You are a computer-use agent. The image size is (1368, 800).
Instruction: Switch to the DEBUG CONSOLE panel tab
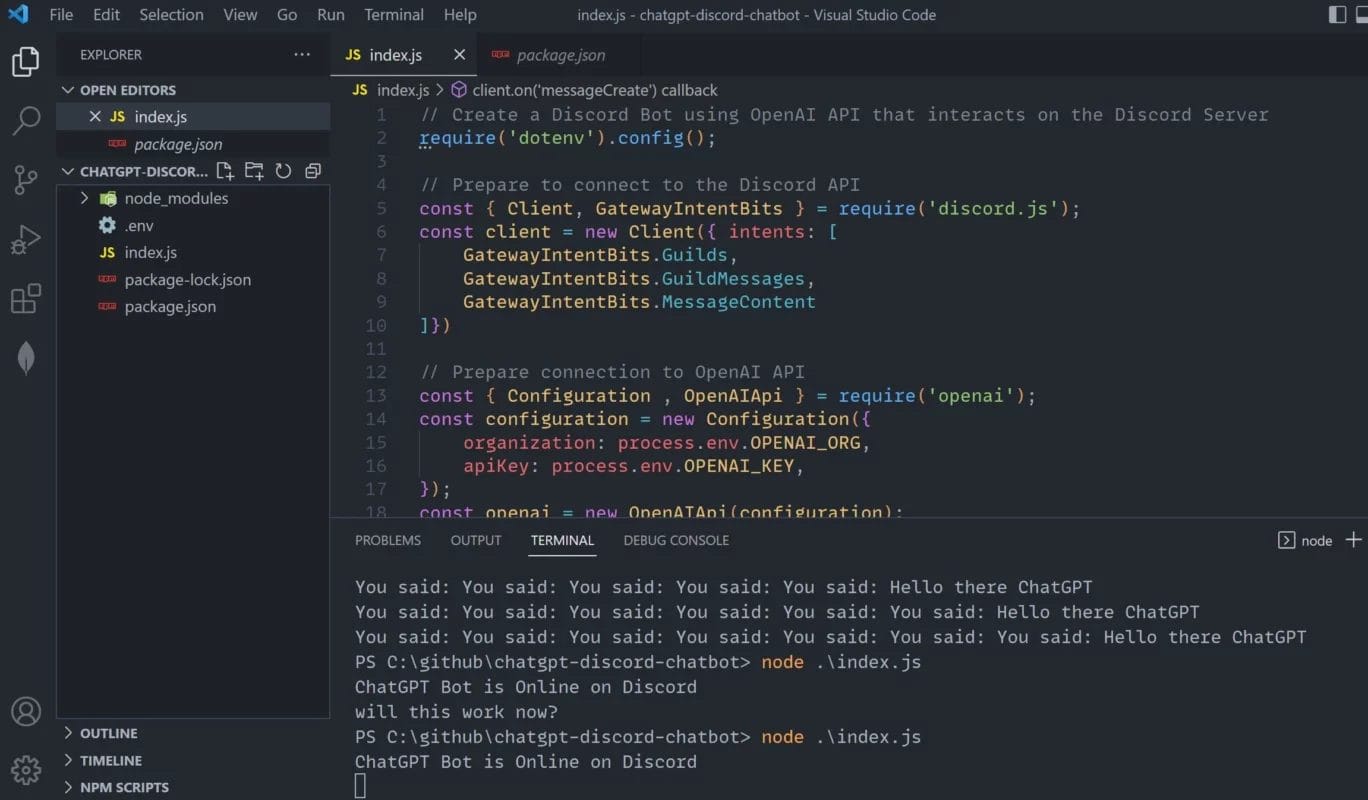click(x=676, y=540)
